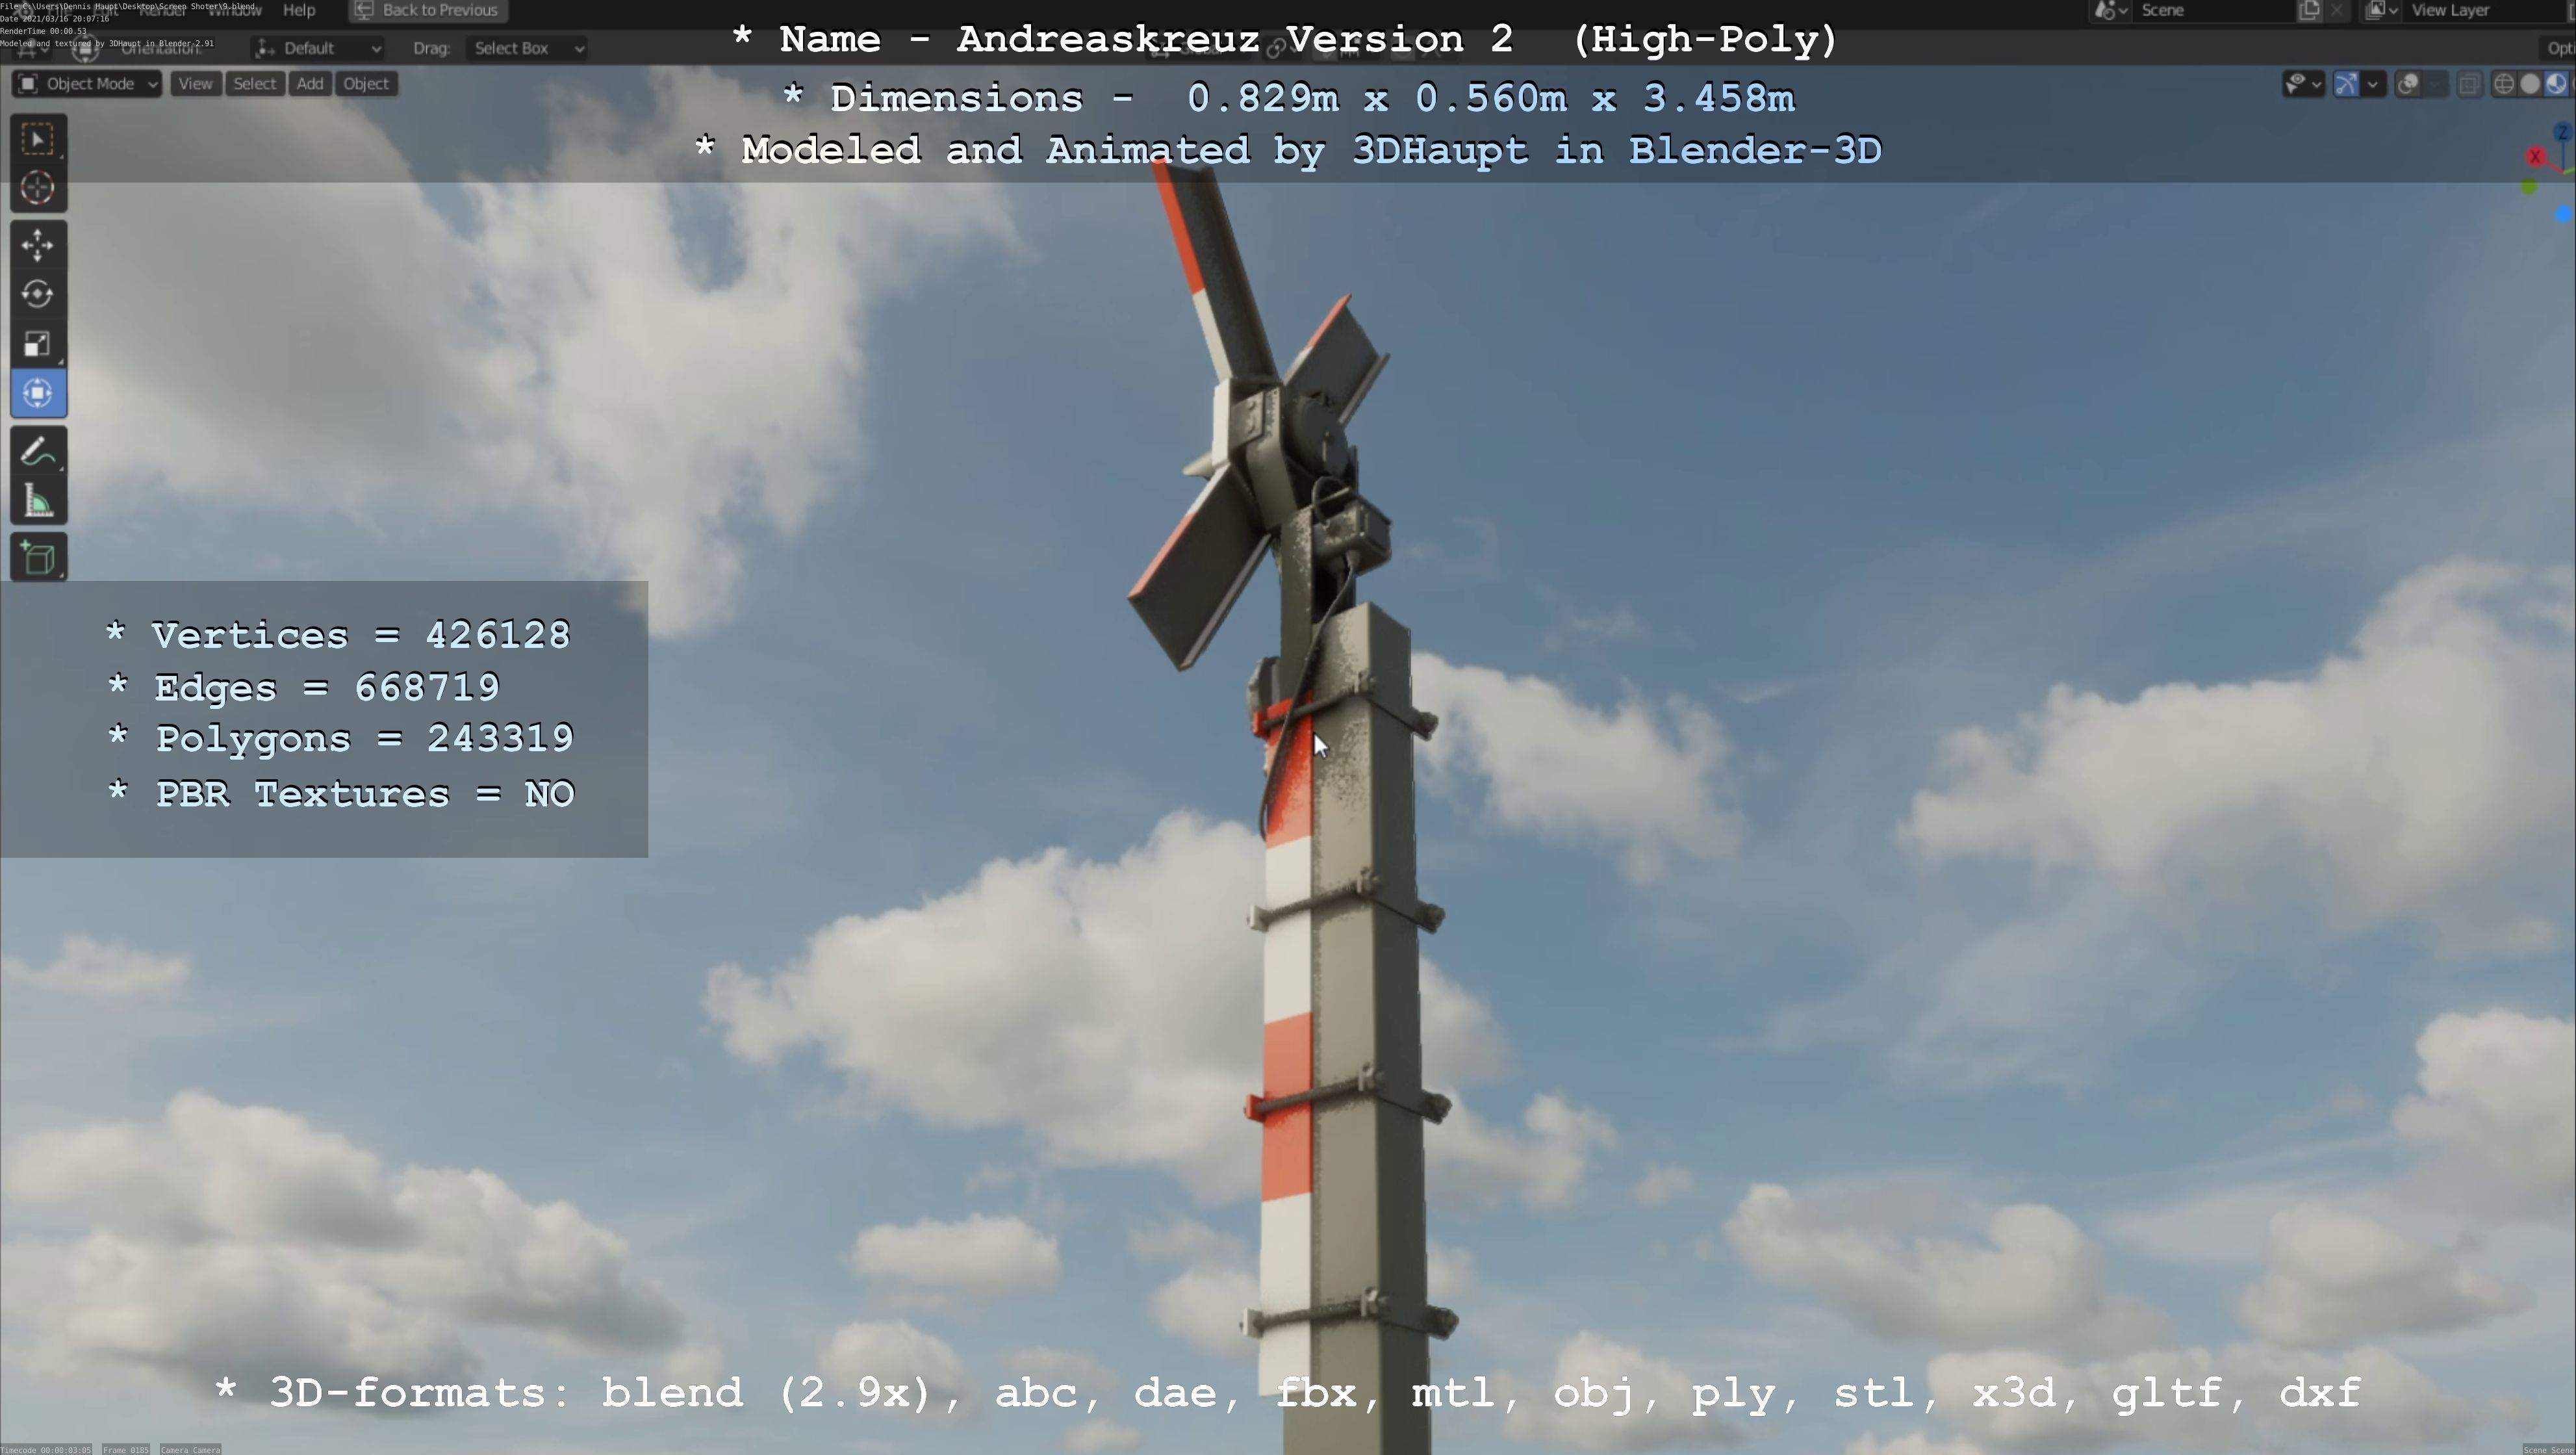Open Default orientation dropdown
This screenshot has width=2576, height=1455.
click(x=318, y=48)
